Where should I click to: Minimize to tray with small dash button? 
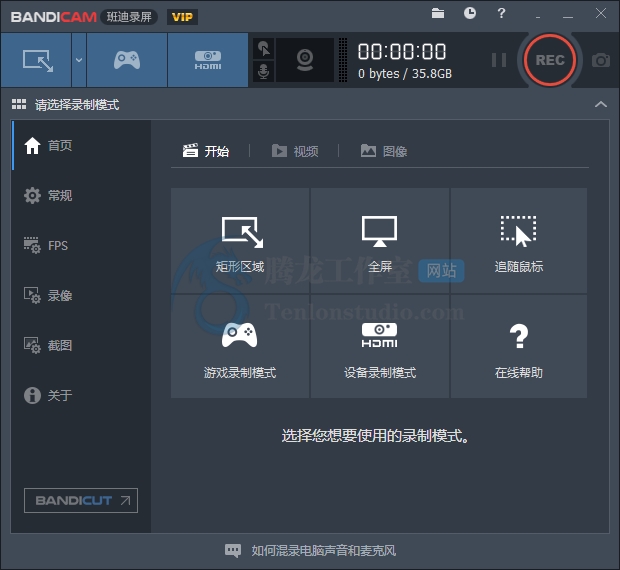tap(538, 17)
